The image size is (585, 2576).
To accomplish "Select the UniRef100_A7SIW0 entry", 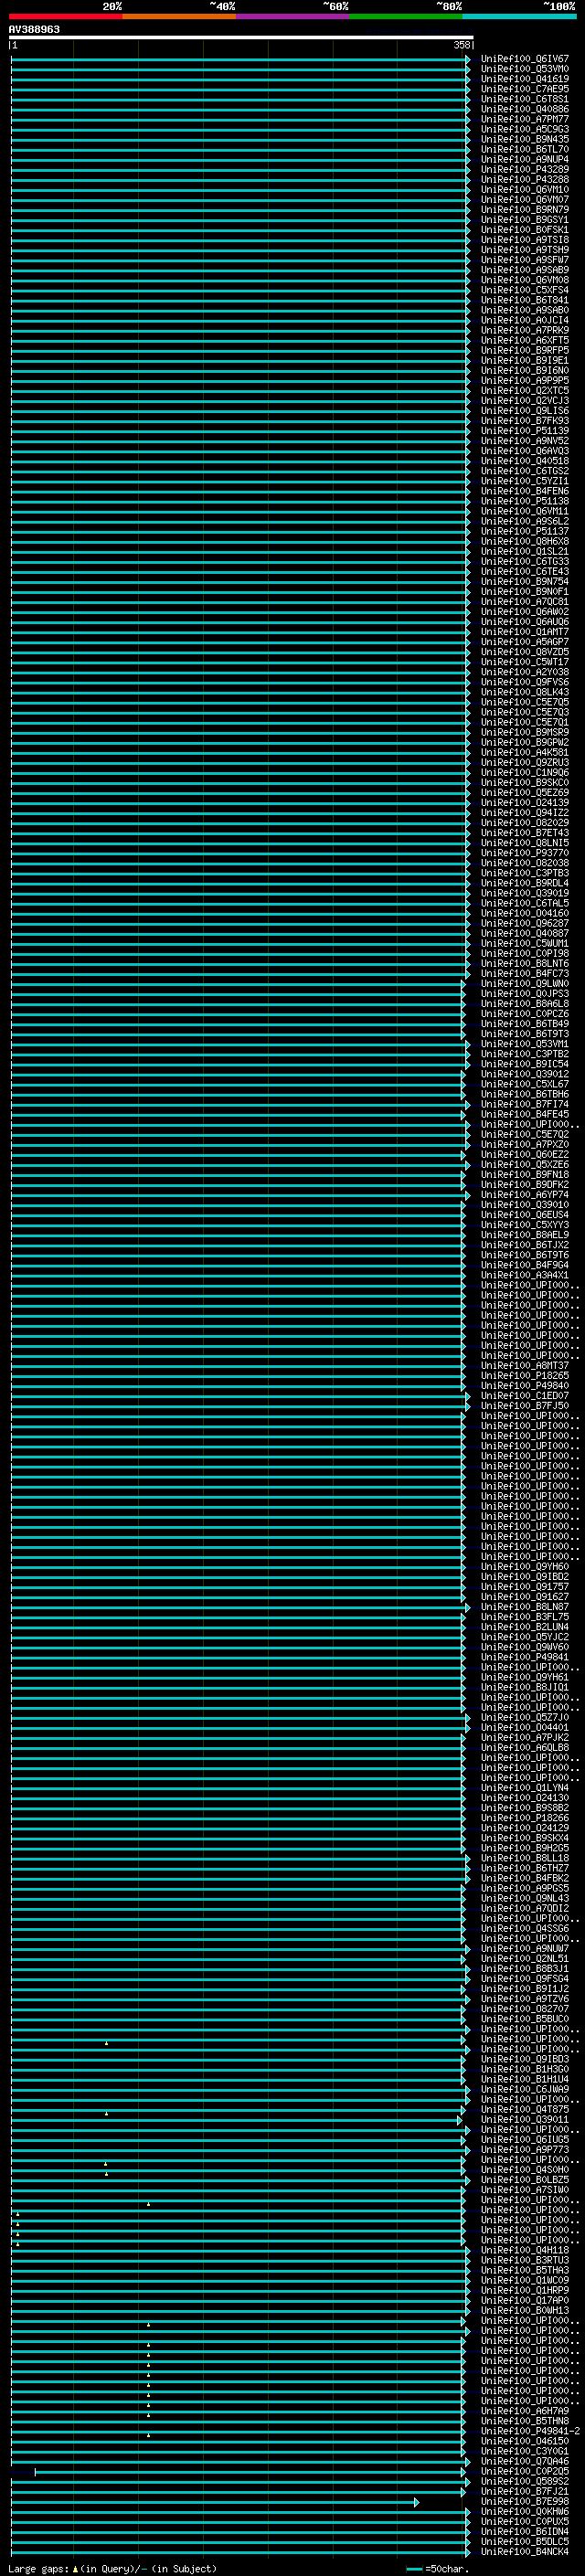I will (524, 2190).
